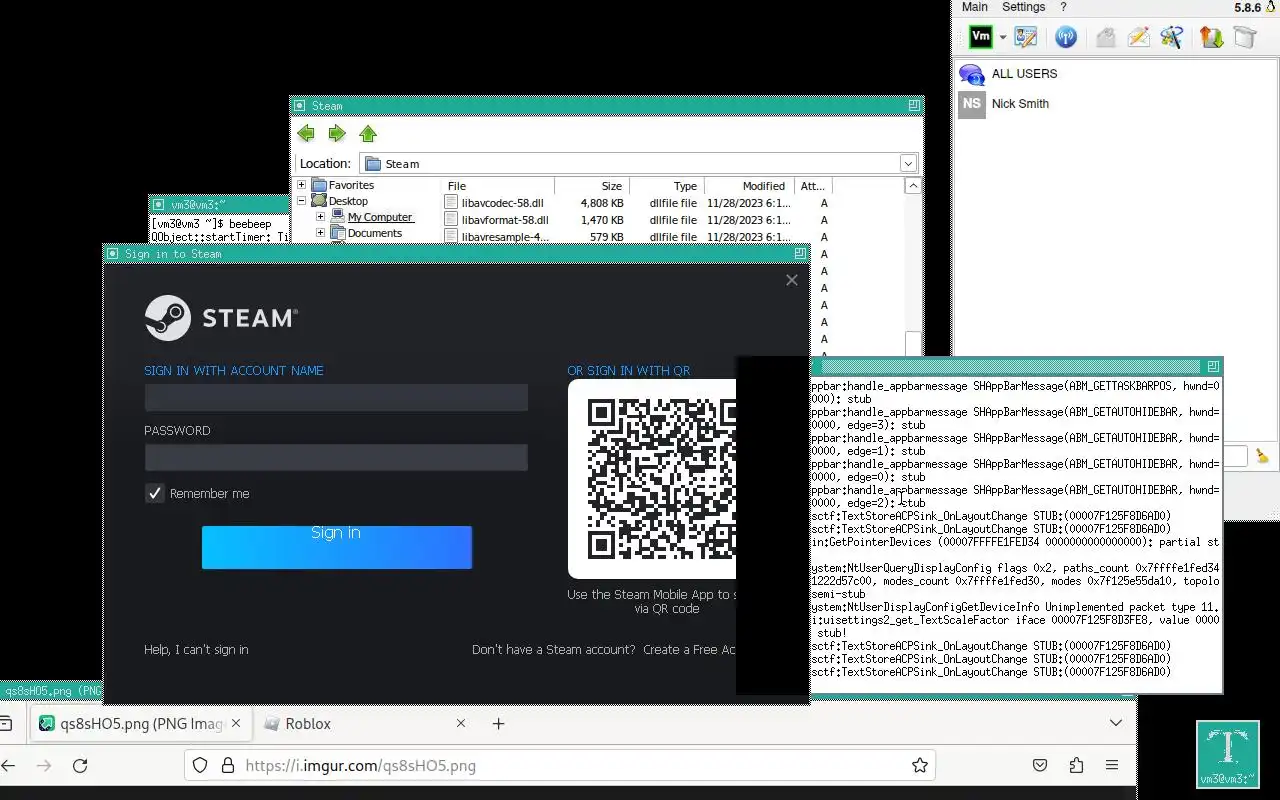
Task: Open the edit profile icon in BeeBEEP
Action: tap(1025, 37)
